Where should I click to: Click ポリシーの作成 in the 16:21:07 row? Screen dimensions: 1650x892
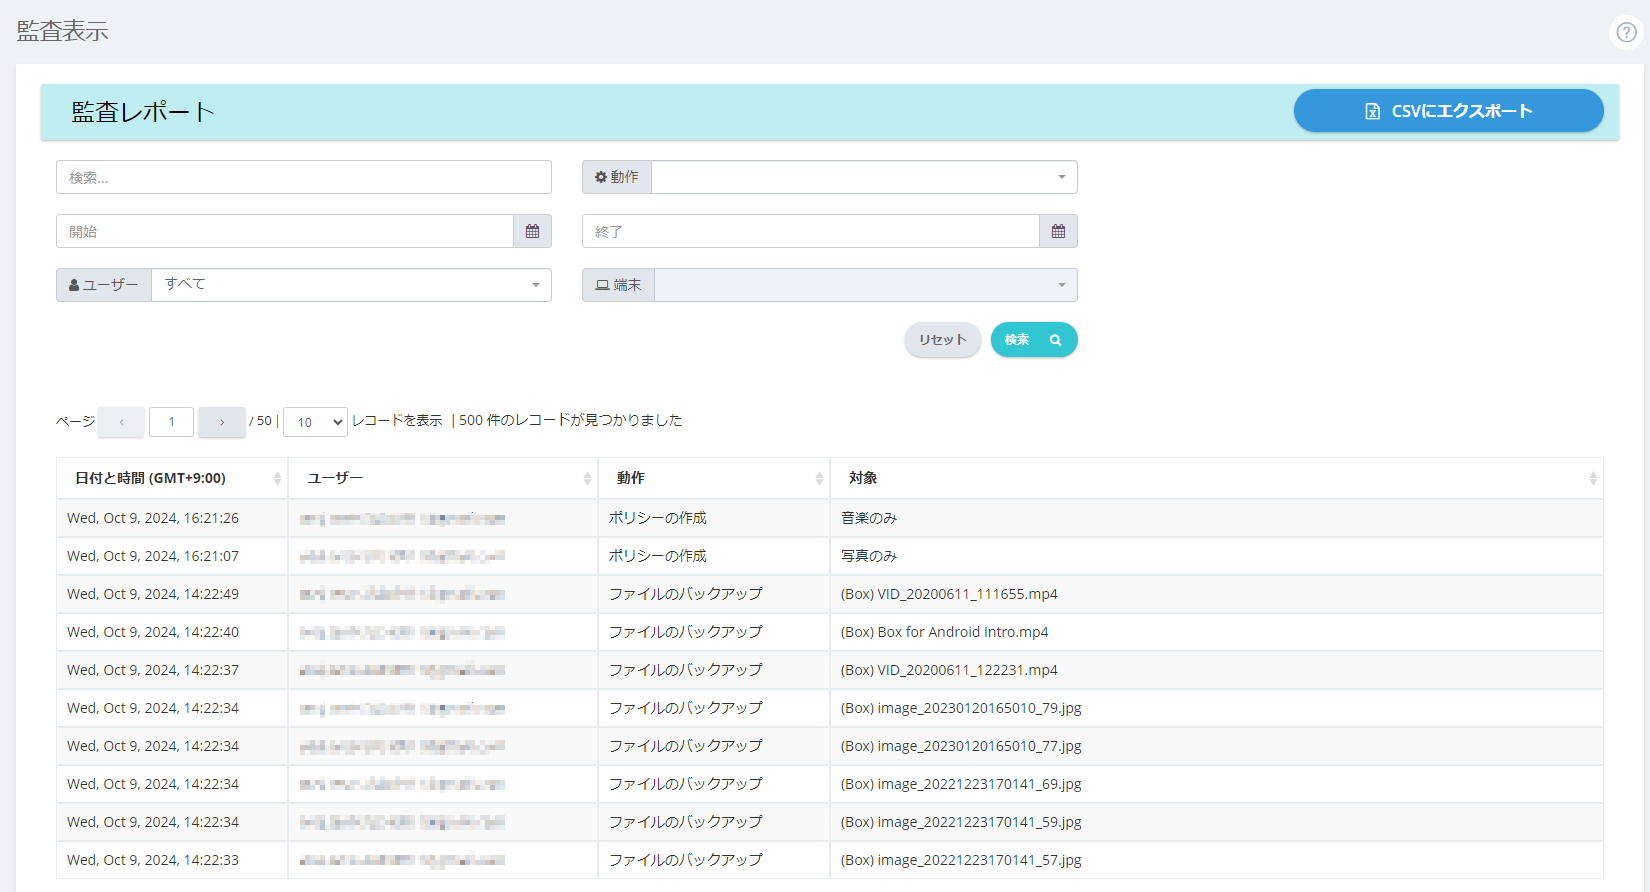[x=658, y=556]
